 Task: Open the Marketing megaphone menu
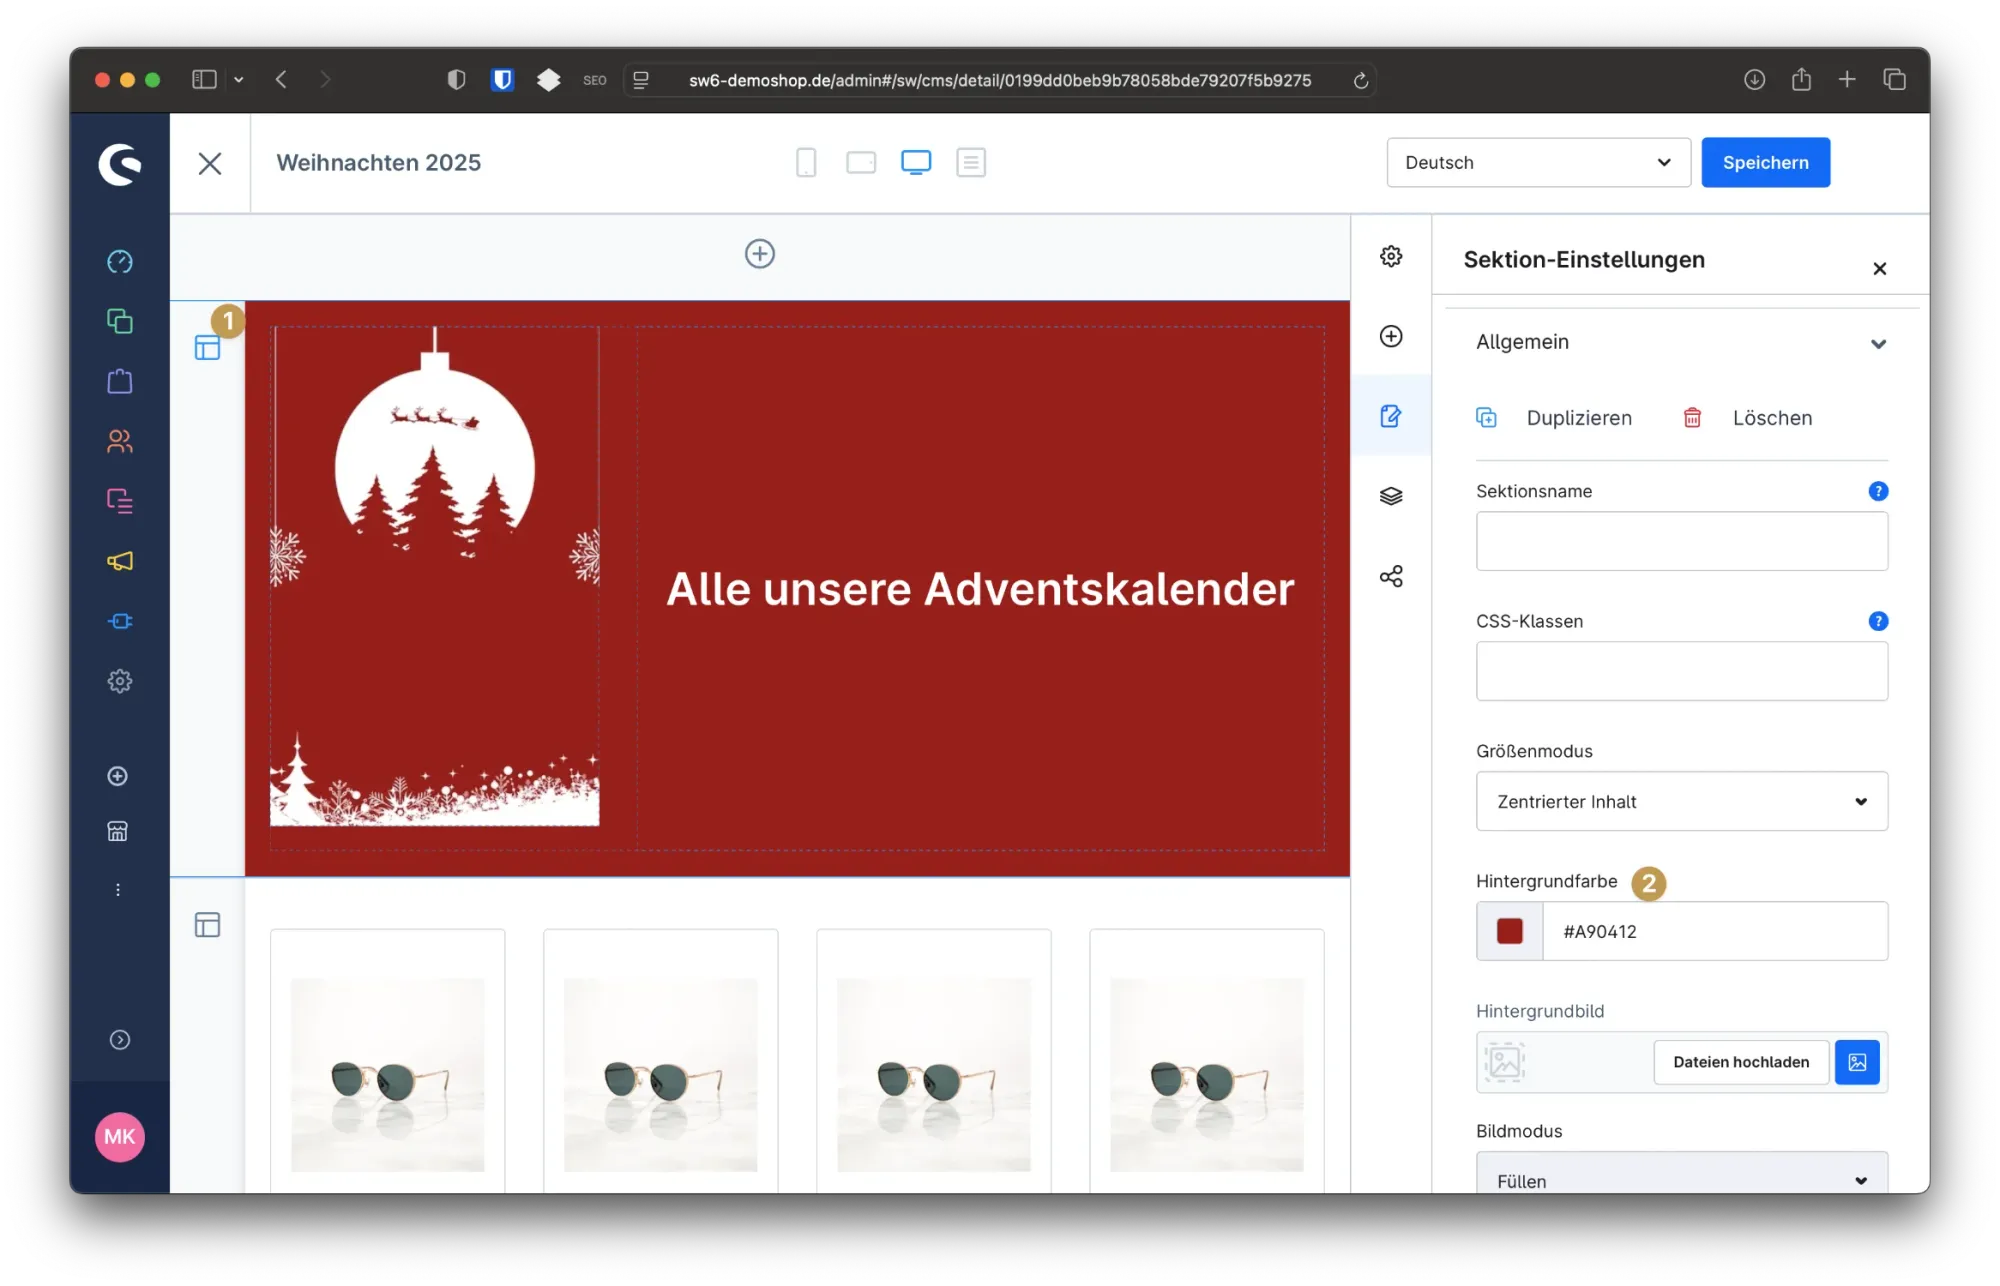pos(119,561)
